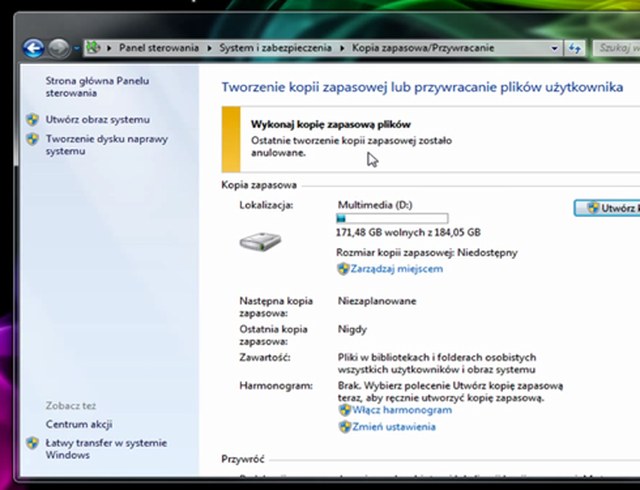The image size is (640, 490).
Task: Click the Control Panel icon in address bar
Action: 93,48
